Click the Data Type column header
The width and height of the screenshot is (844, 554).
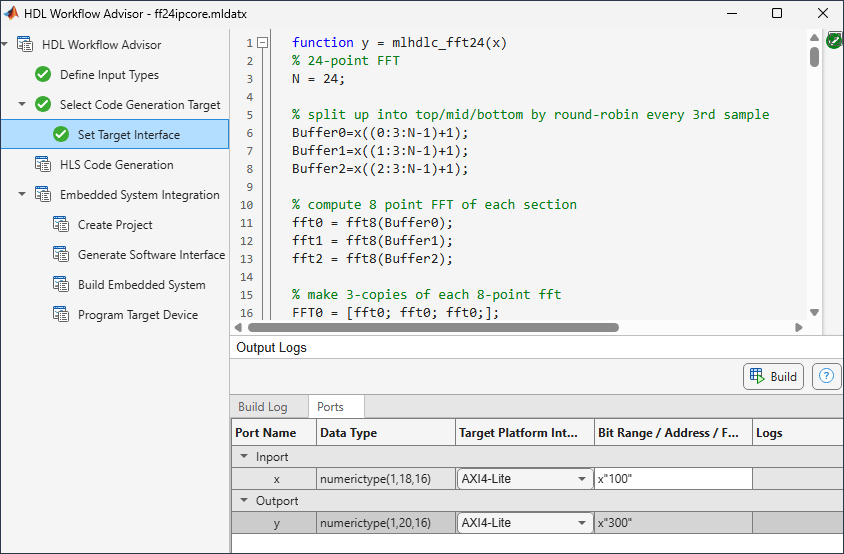[386, 433]
